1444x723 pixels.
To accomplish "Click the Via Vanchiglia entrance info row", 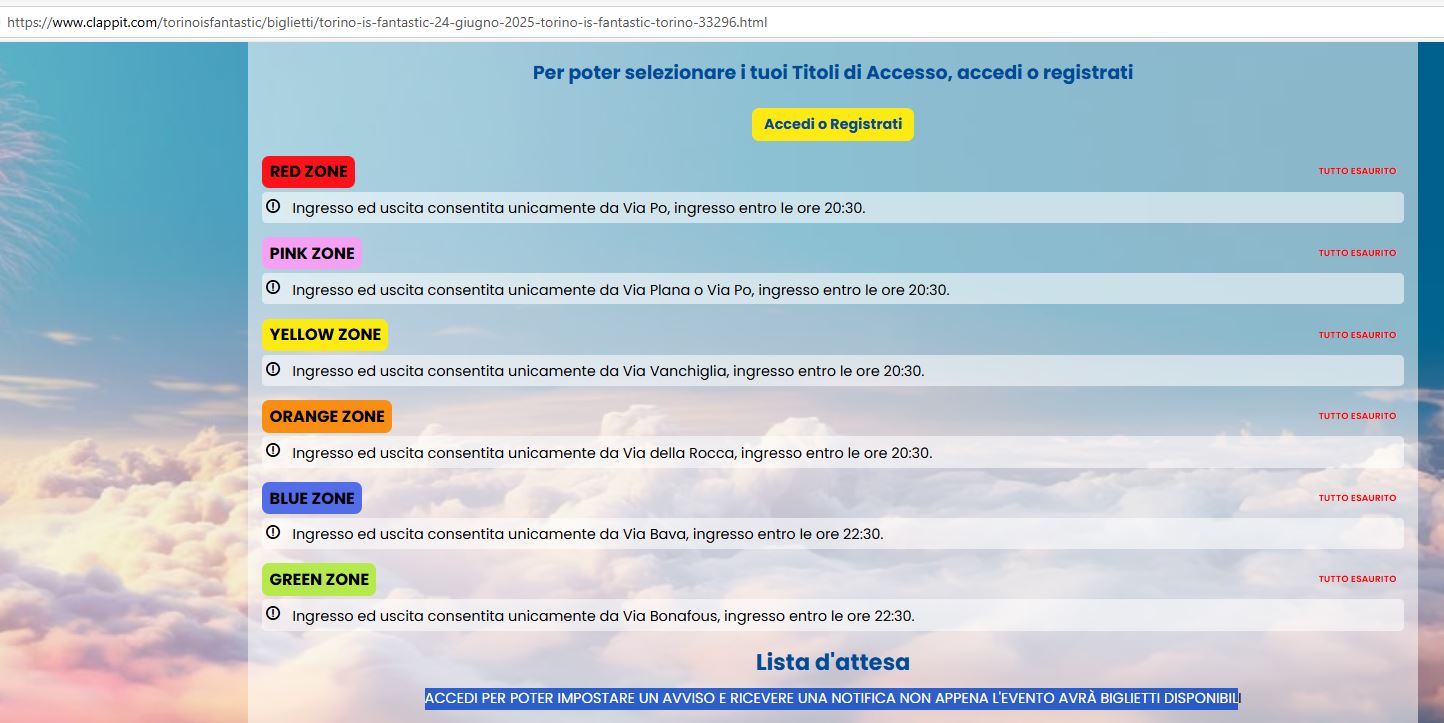I will [832, 371].
